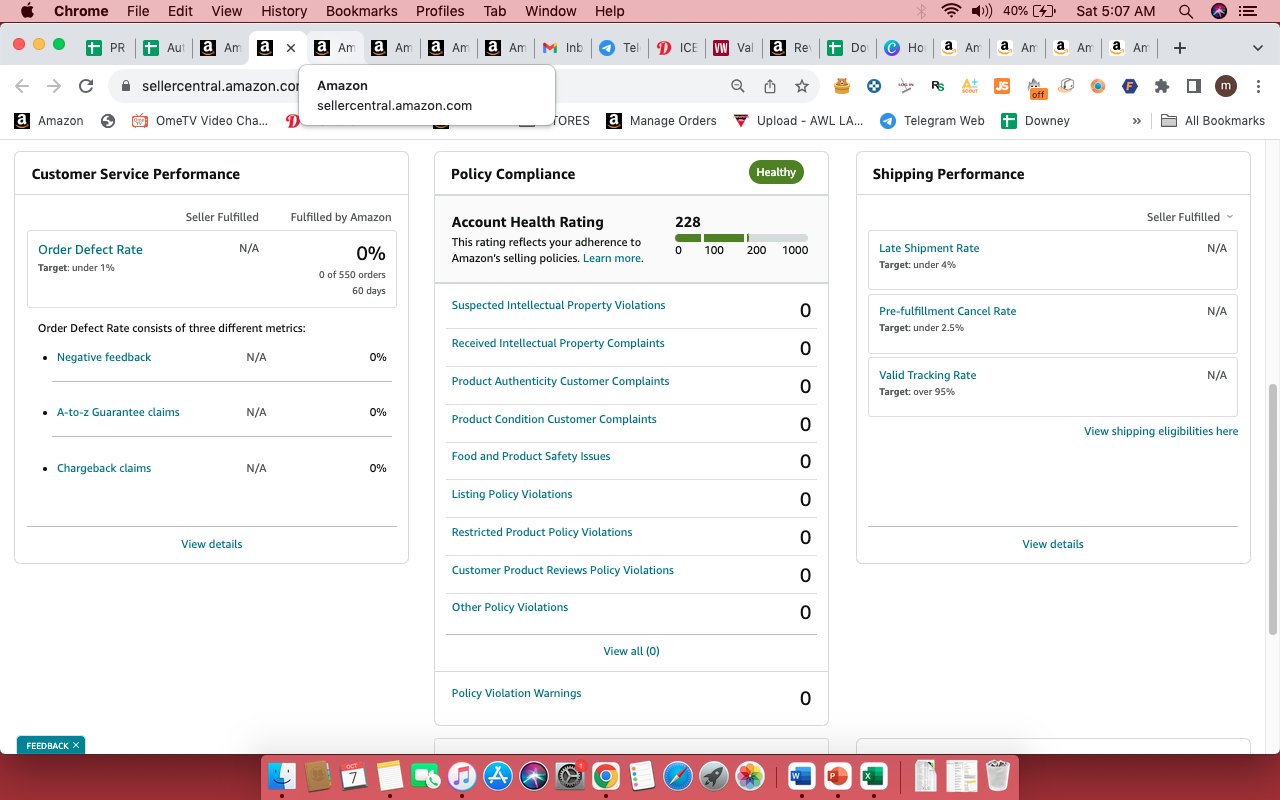Switch to the Telegram tab
This screenshot has width=1280, height=800.
[x=619, y=48]
